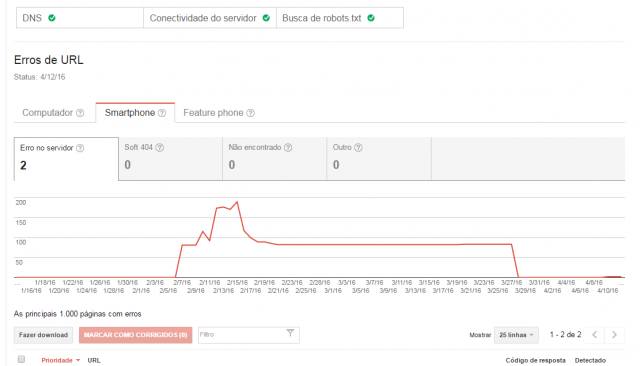Open help icon beside Soft 404
640x366 pixels.
tap(160, 148)
